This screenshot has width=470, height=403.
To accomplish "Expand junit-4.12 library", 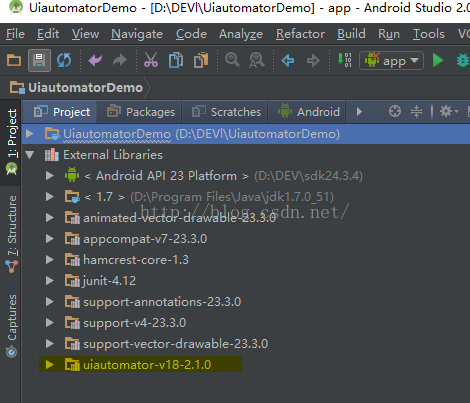I will (x=50, y=281).
